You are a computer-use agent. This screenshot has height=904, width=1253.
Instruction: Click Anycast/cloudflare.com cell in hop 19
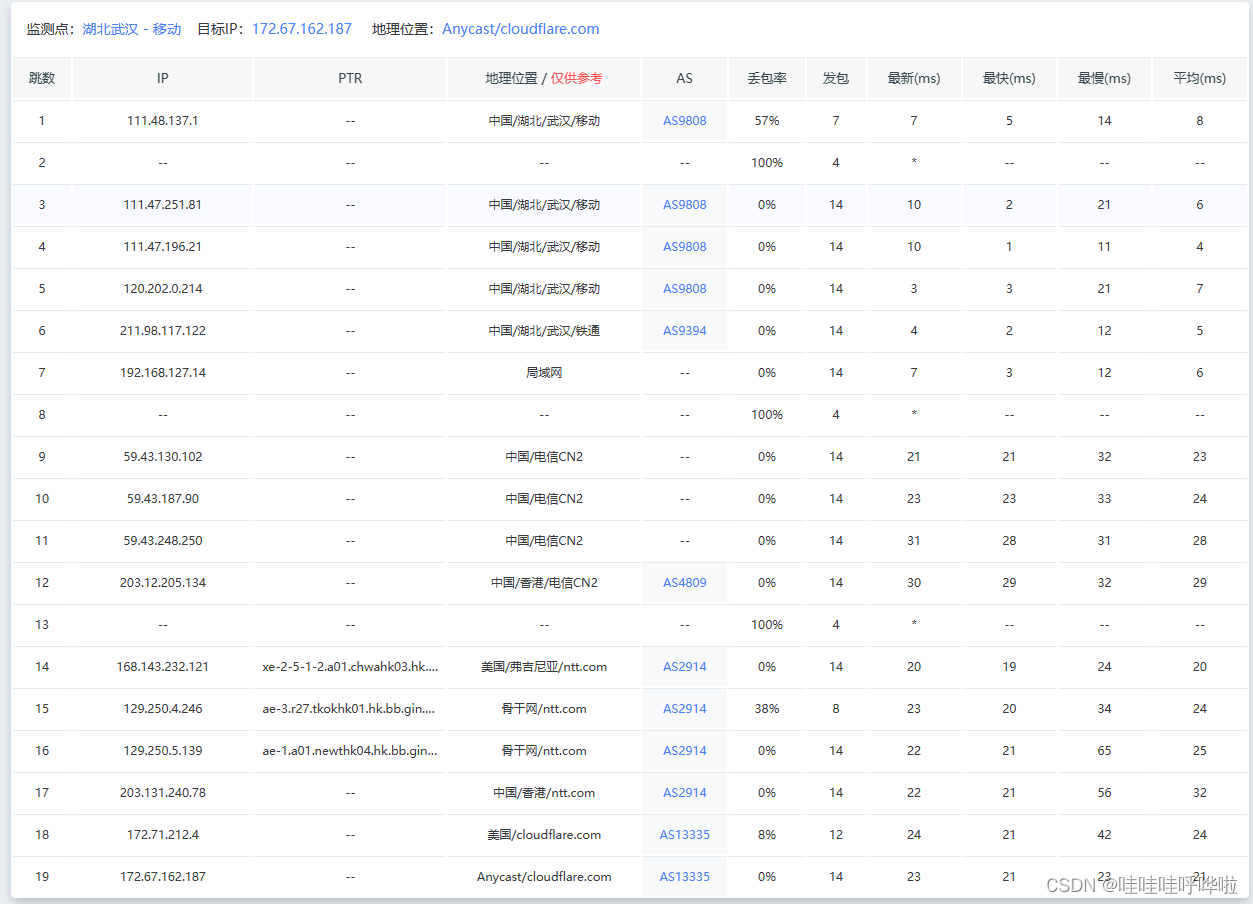click(x=544, y=877)
